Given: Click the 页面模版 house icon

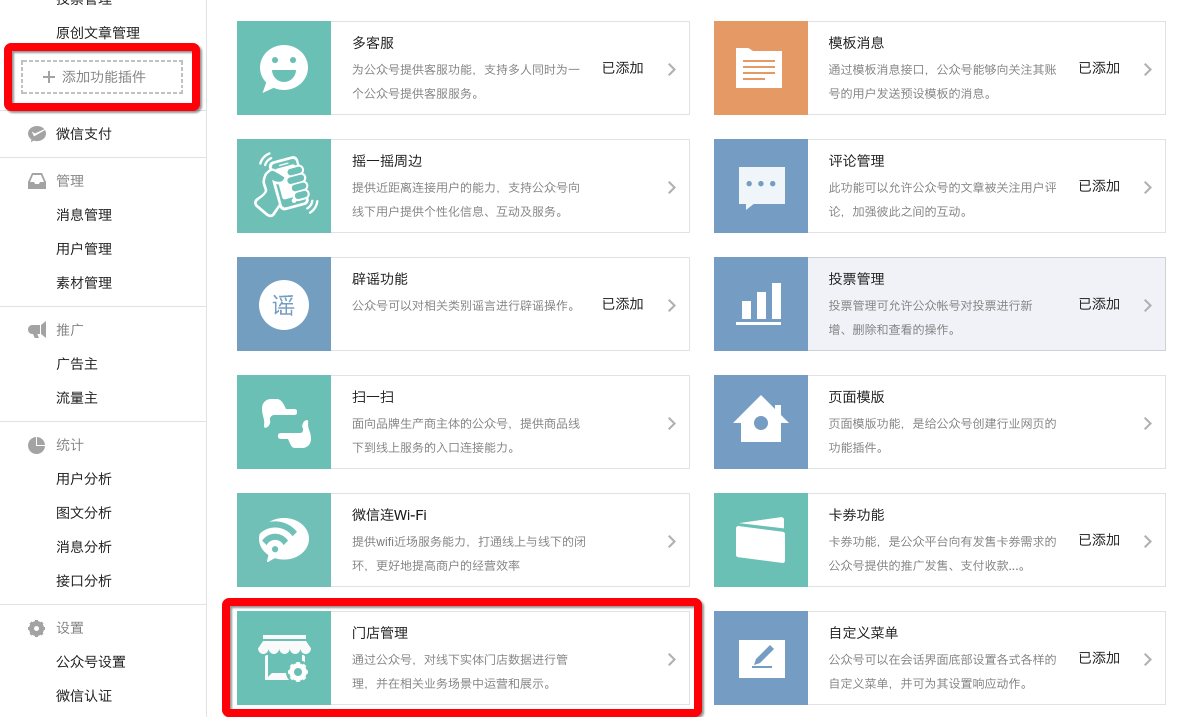Looking at the screenshot, I should pos(761,422).
